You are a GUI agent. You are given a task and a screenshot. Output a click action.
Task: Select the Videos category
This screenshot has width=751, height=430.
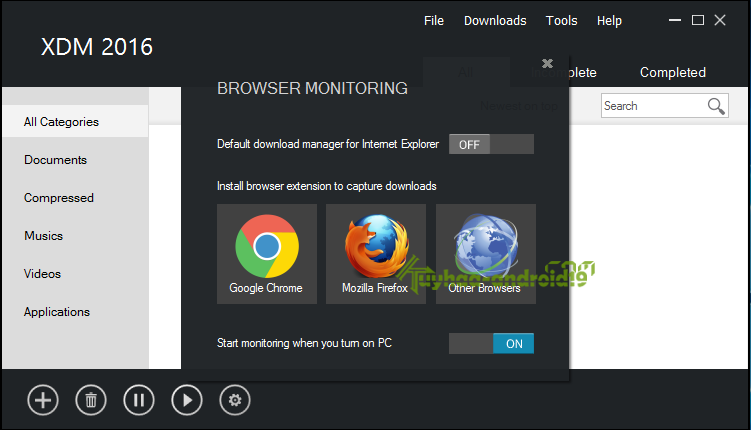(43, 274)
